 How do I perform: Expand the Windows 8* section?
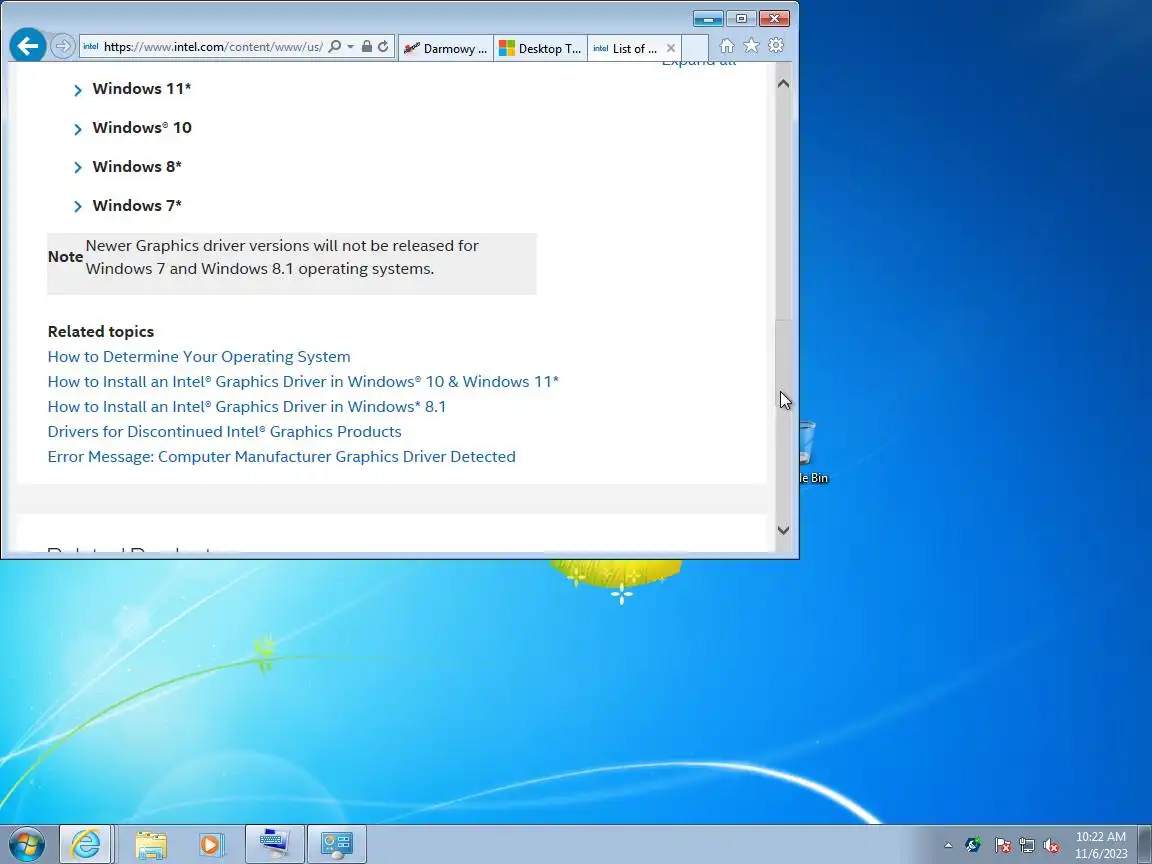point(128,167)
